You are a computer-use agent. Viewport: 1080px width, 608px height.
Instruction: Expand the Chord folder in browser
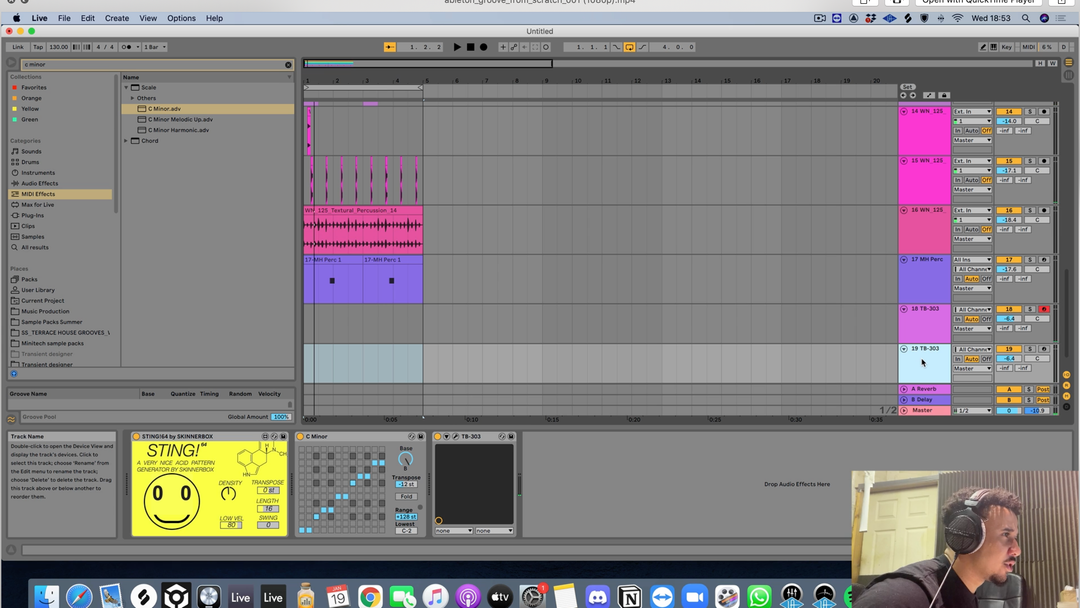(126, 141)
